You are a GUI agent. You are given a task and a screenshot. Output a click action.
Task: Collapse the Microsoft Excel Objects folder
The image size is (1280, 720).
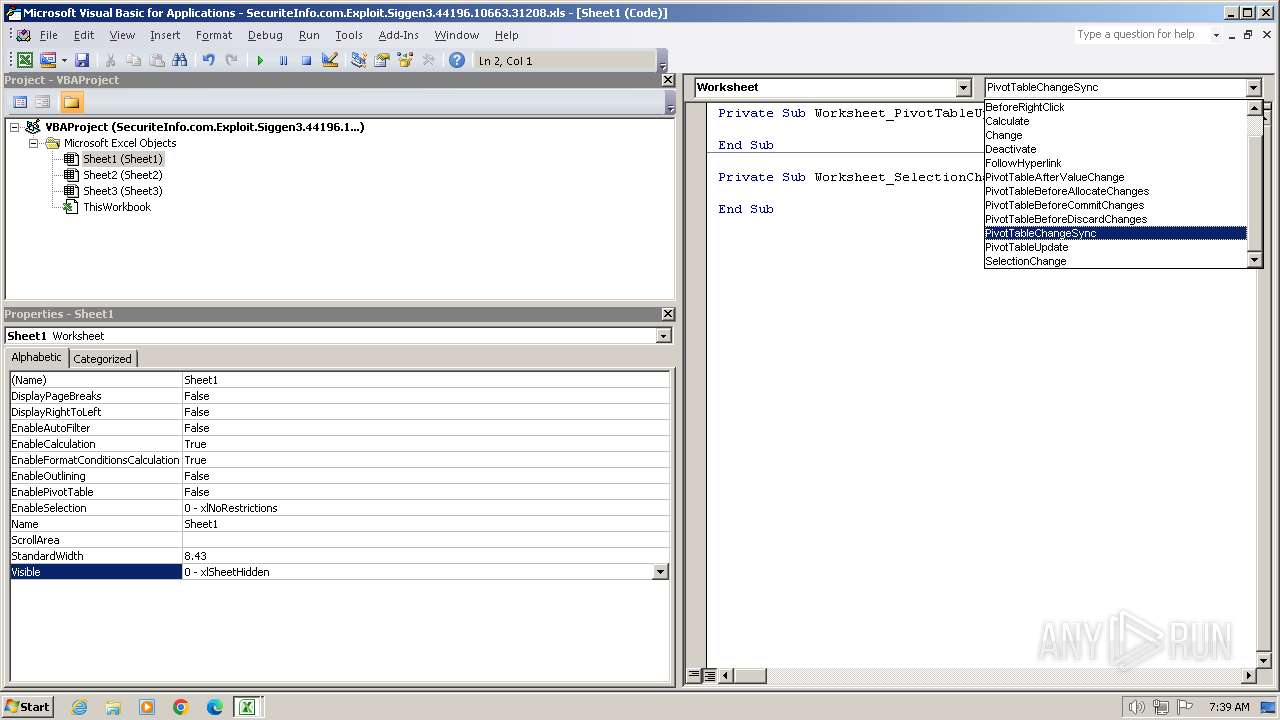pyautogui.click(x=33, y=143)
